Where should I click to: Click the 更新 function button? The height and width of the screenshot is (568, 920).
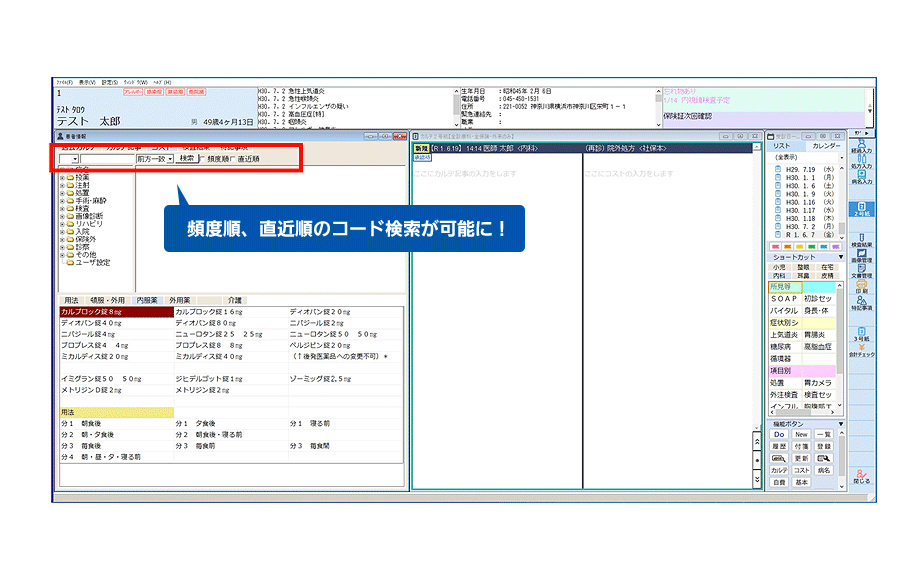tap(801, 458)
